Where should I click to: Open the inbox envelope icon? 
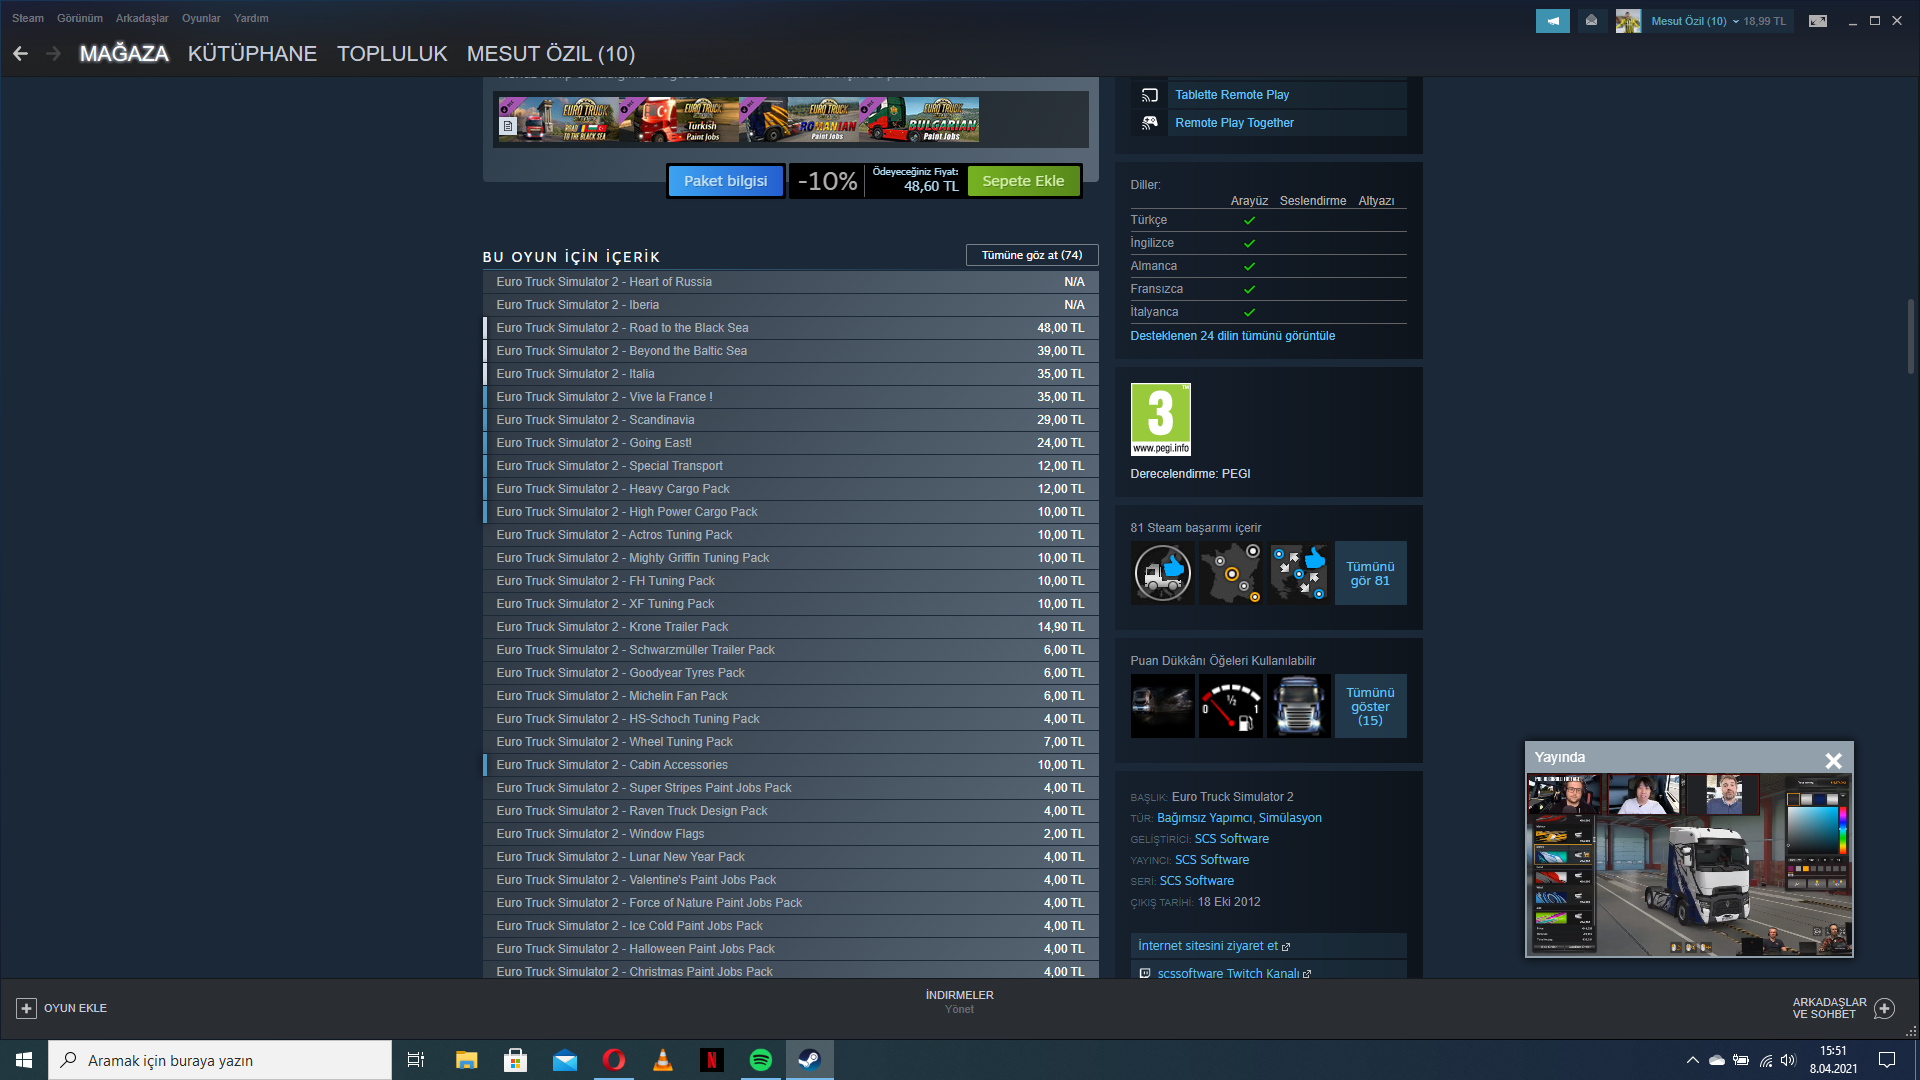pyautogui.click(x=1591, y=21)
